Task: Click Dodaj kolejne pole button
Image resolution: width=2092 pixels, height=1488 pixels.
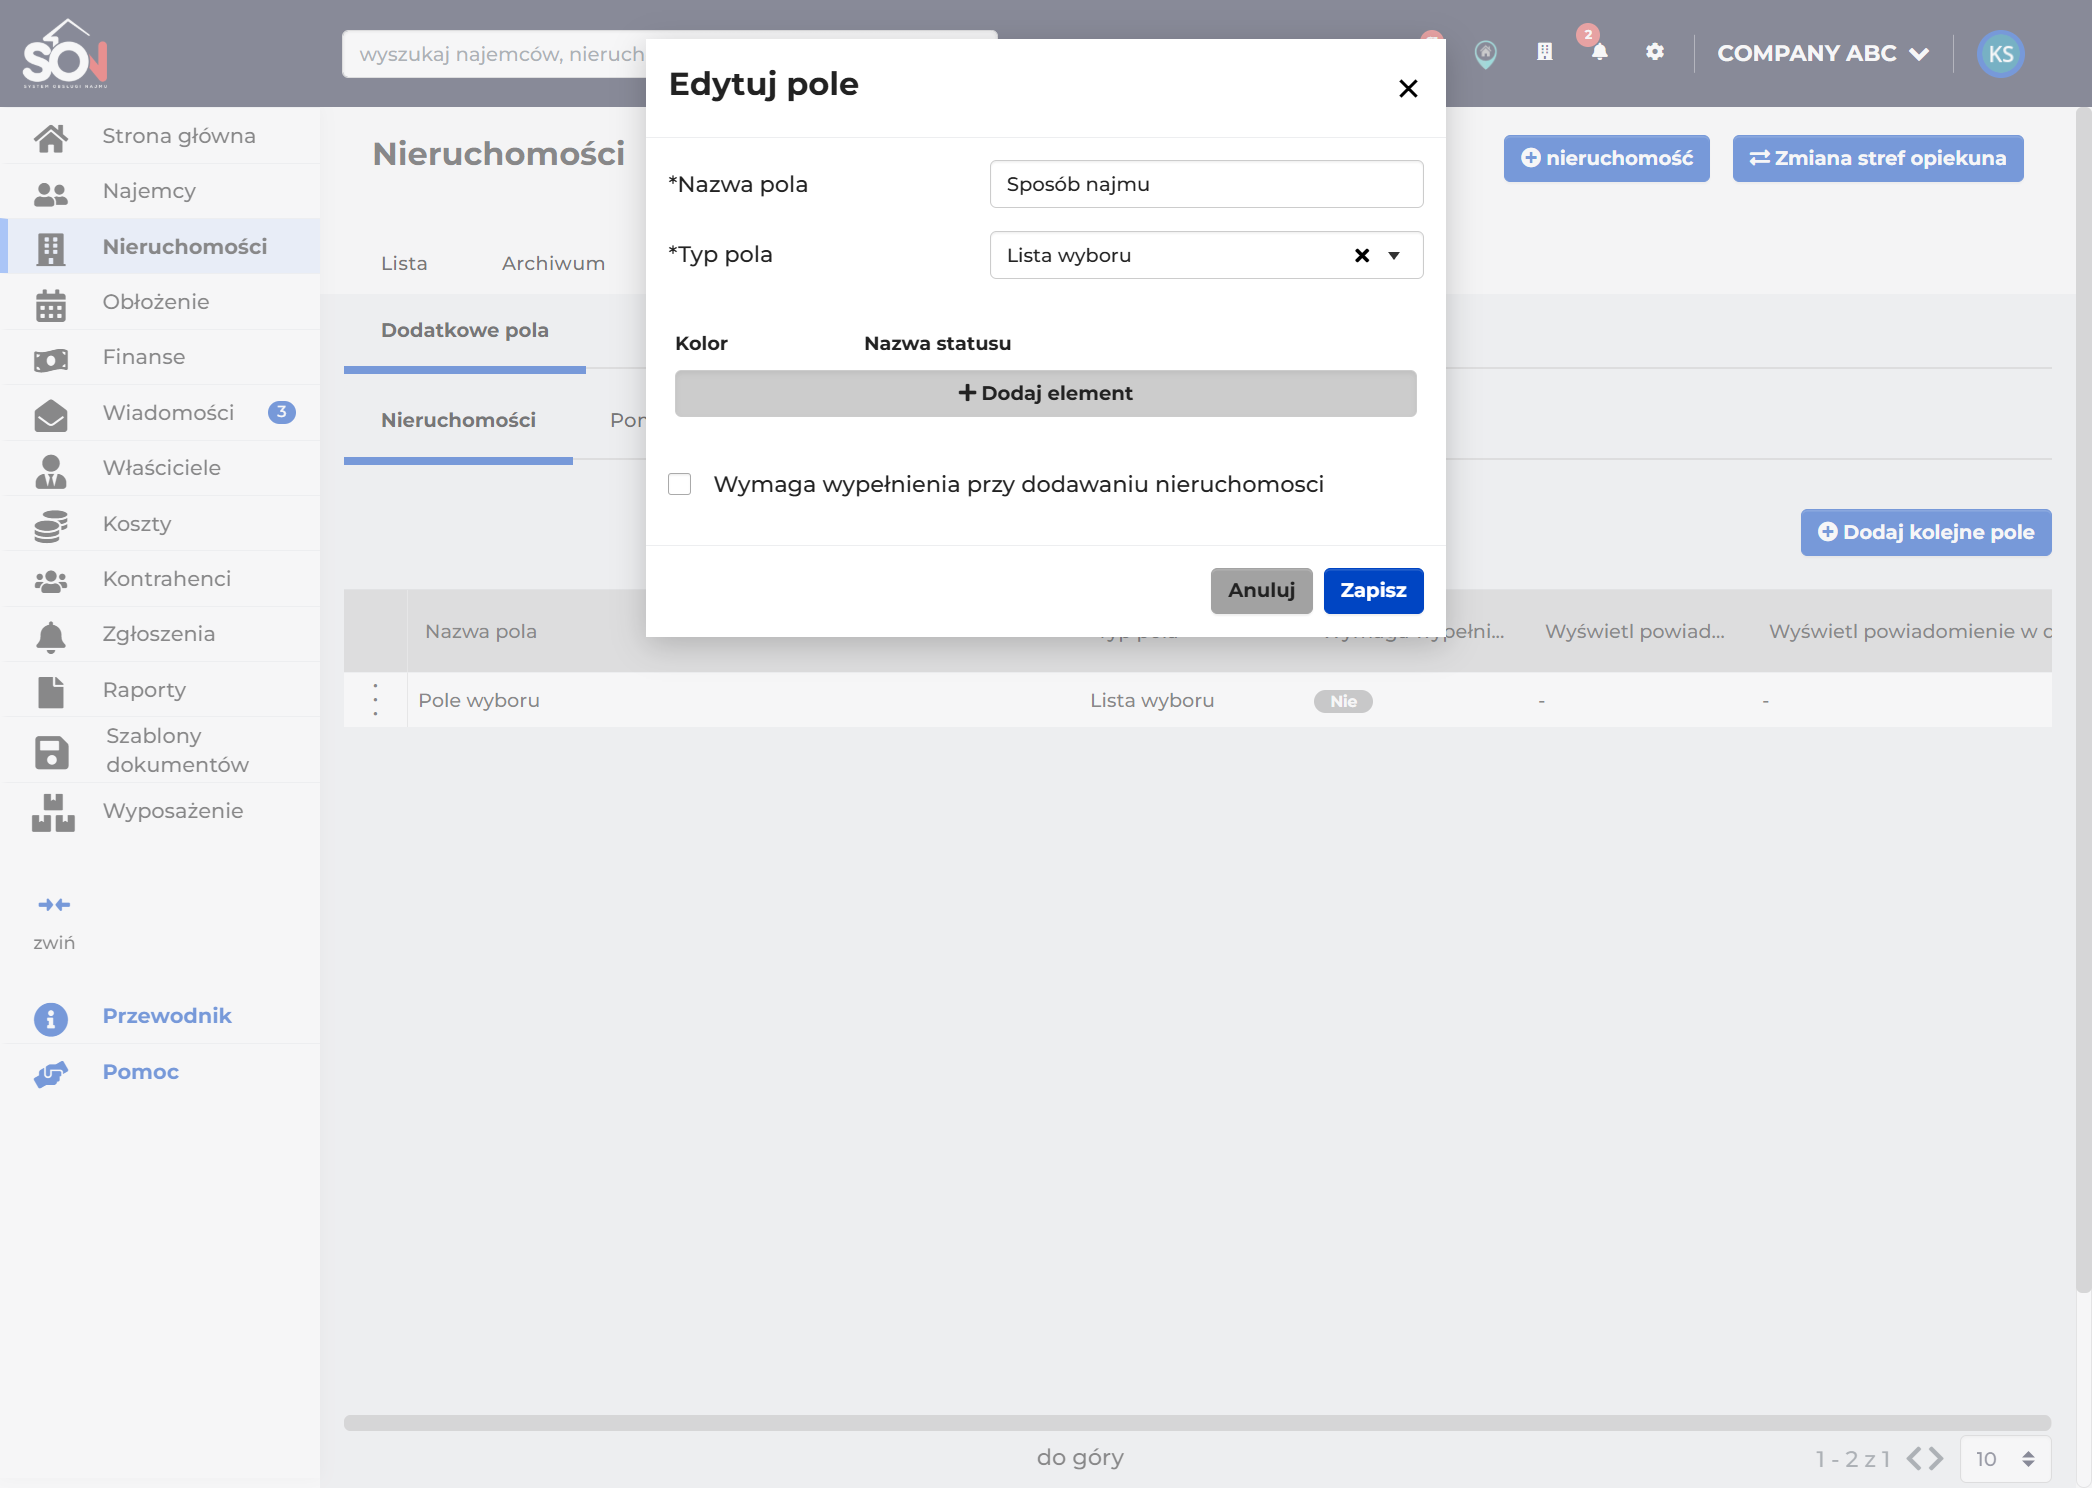Action: (x=1925, y=533)
